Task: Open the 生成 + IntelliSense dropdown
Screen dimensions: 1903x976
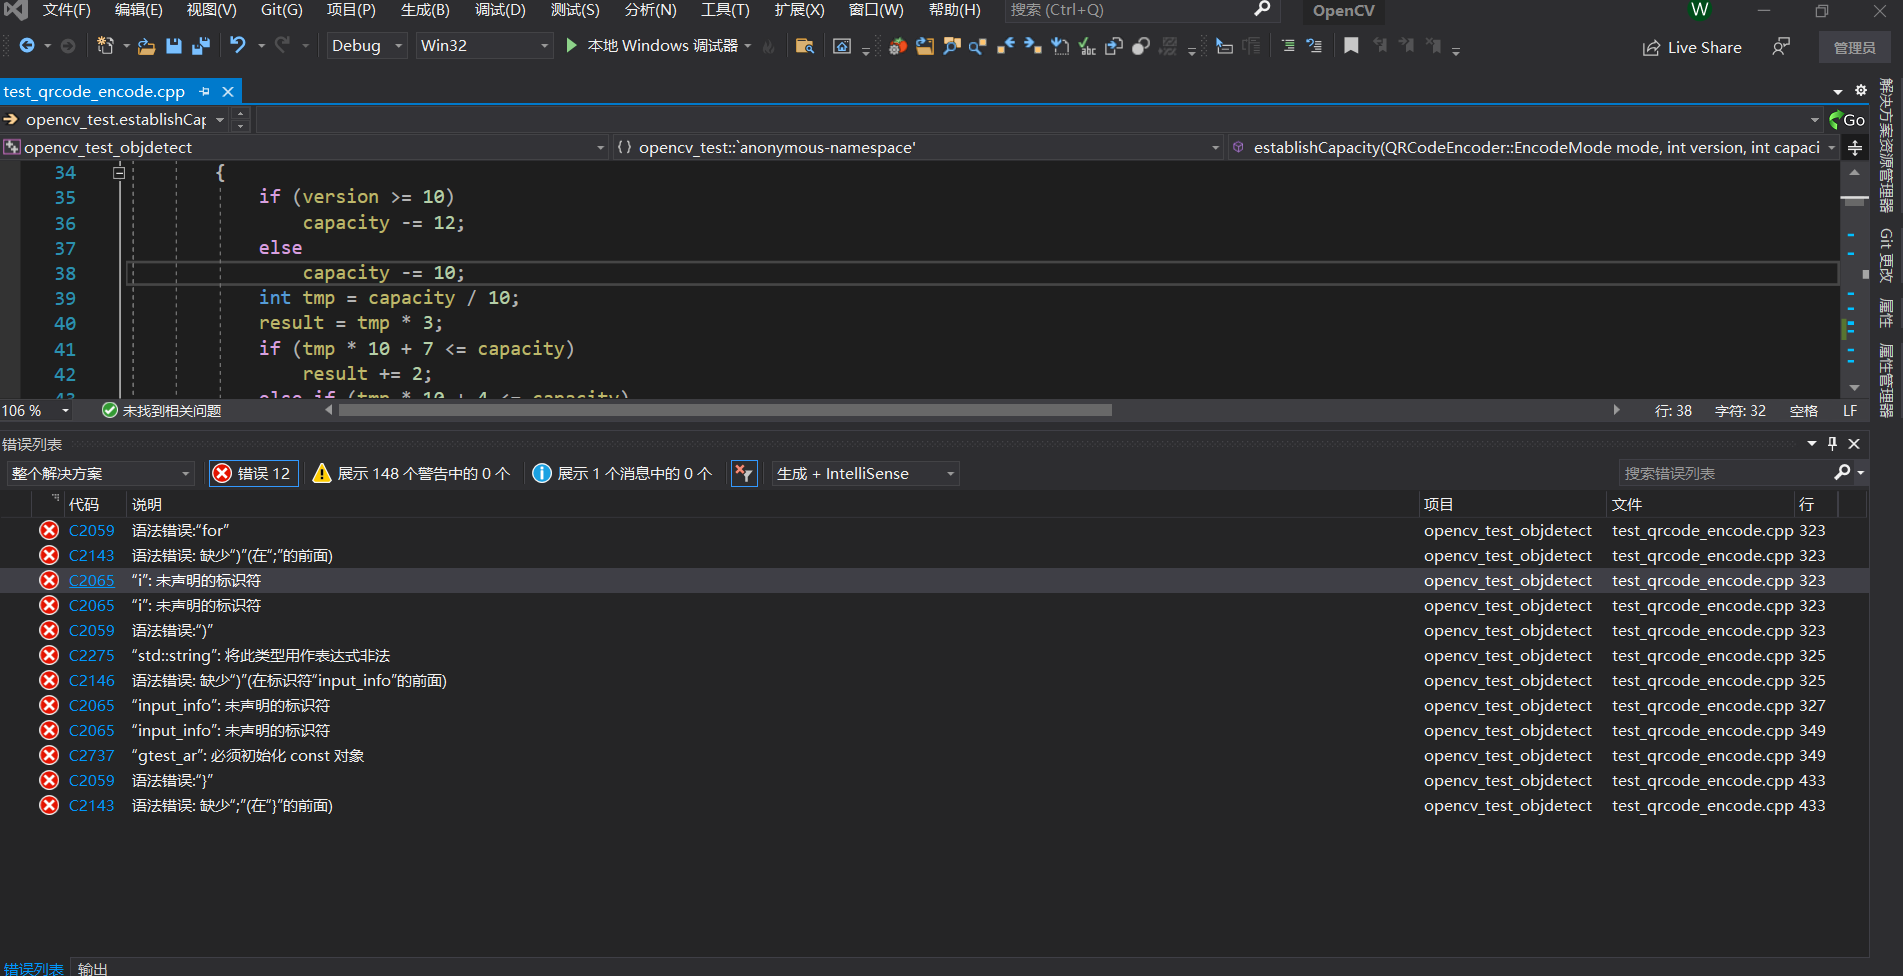Action: click(866, 474)
